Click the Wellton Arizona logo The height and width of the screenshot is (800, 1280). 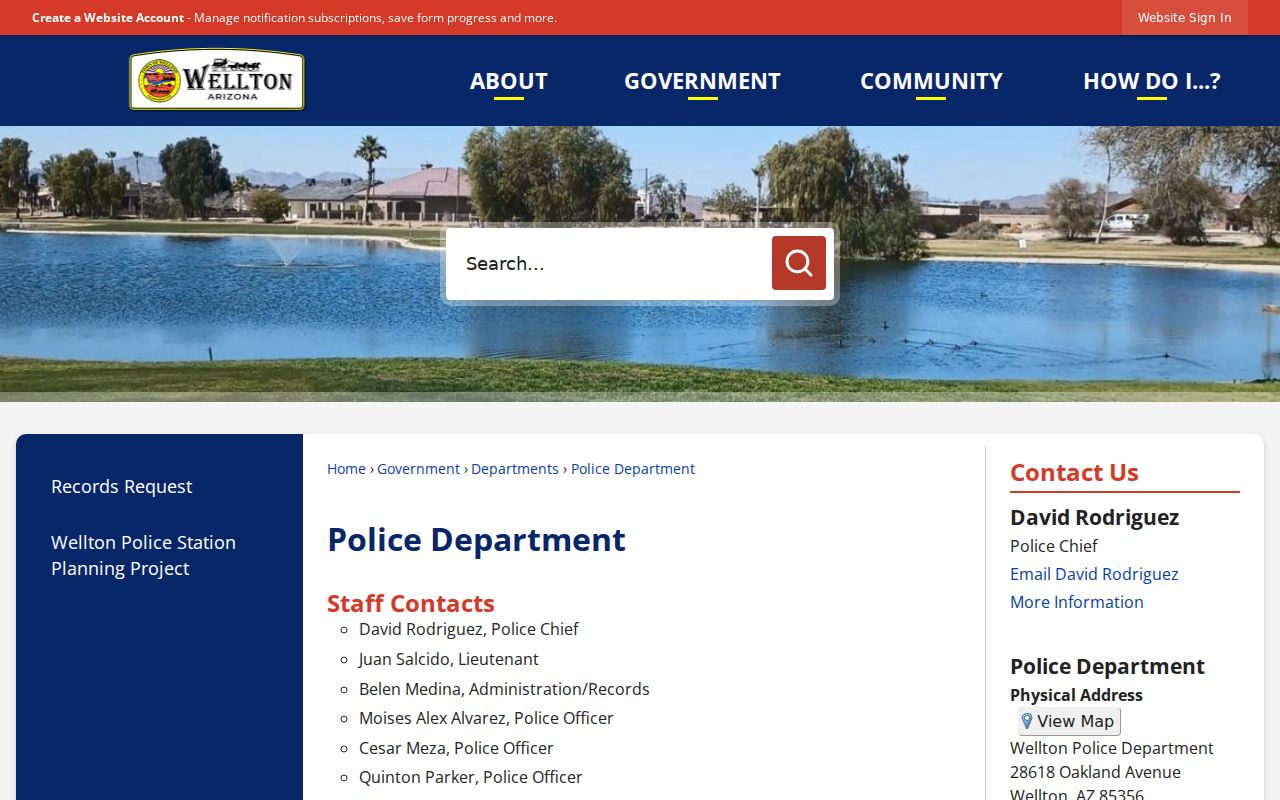click(217, 80)
